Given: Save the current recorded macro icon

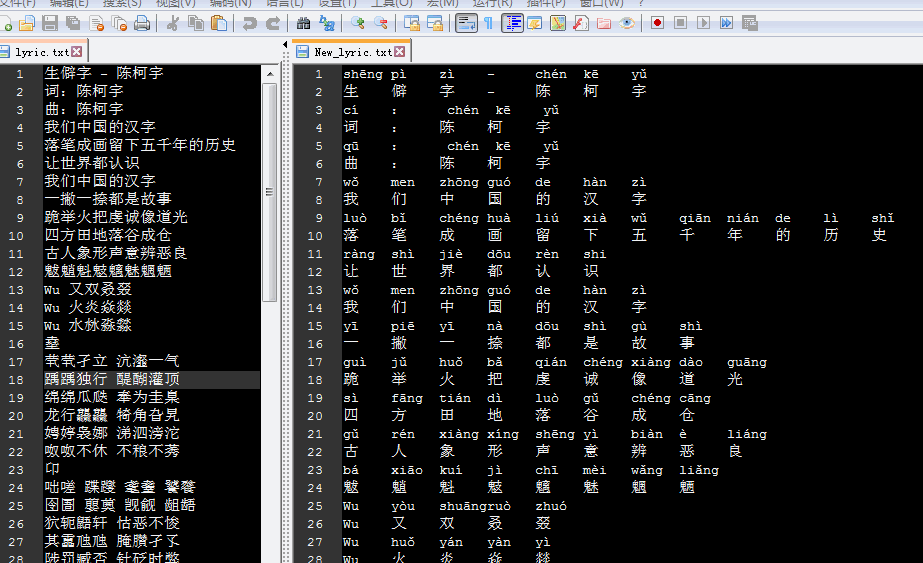Looking at the screenshot, I should (749, 24).
